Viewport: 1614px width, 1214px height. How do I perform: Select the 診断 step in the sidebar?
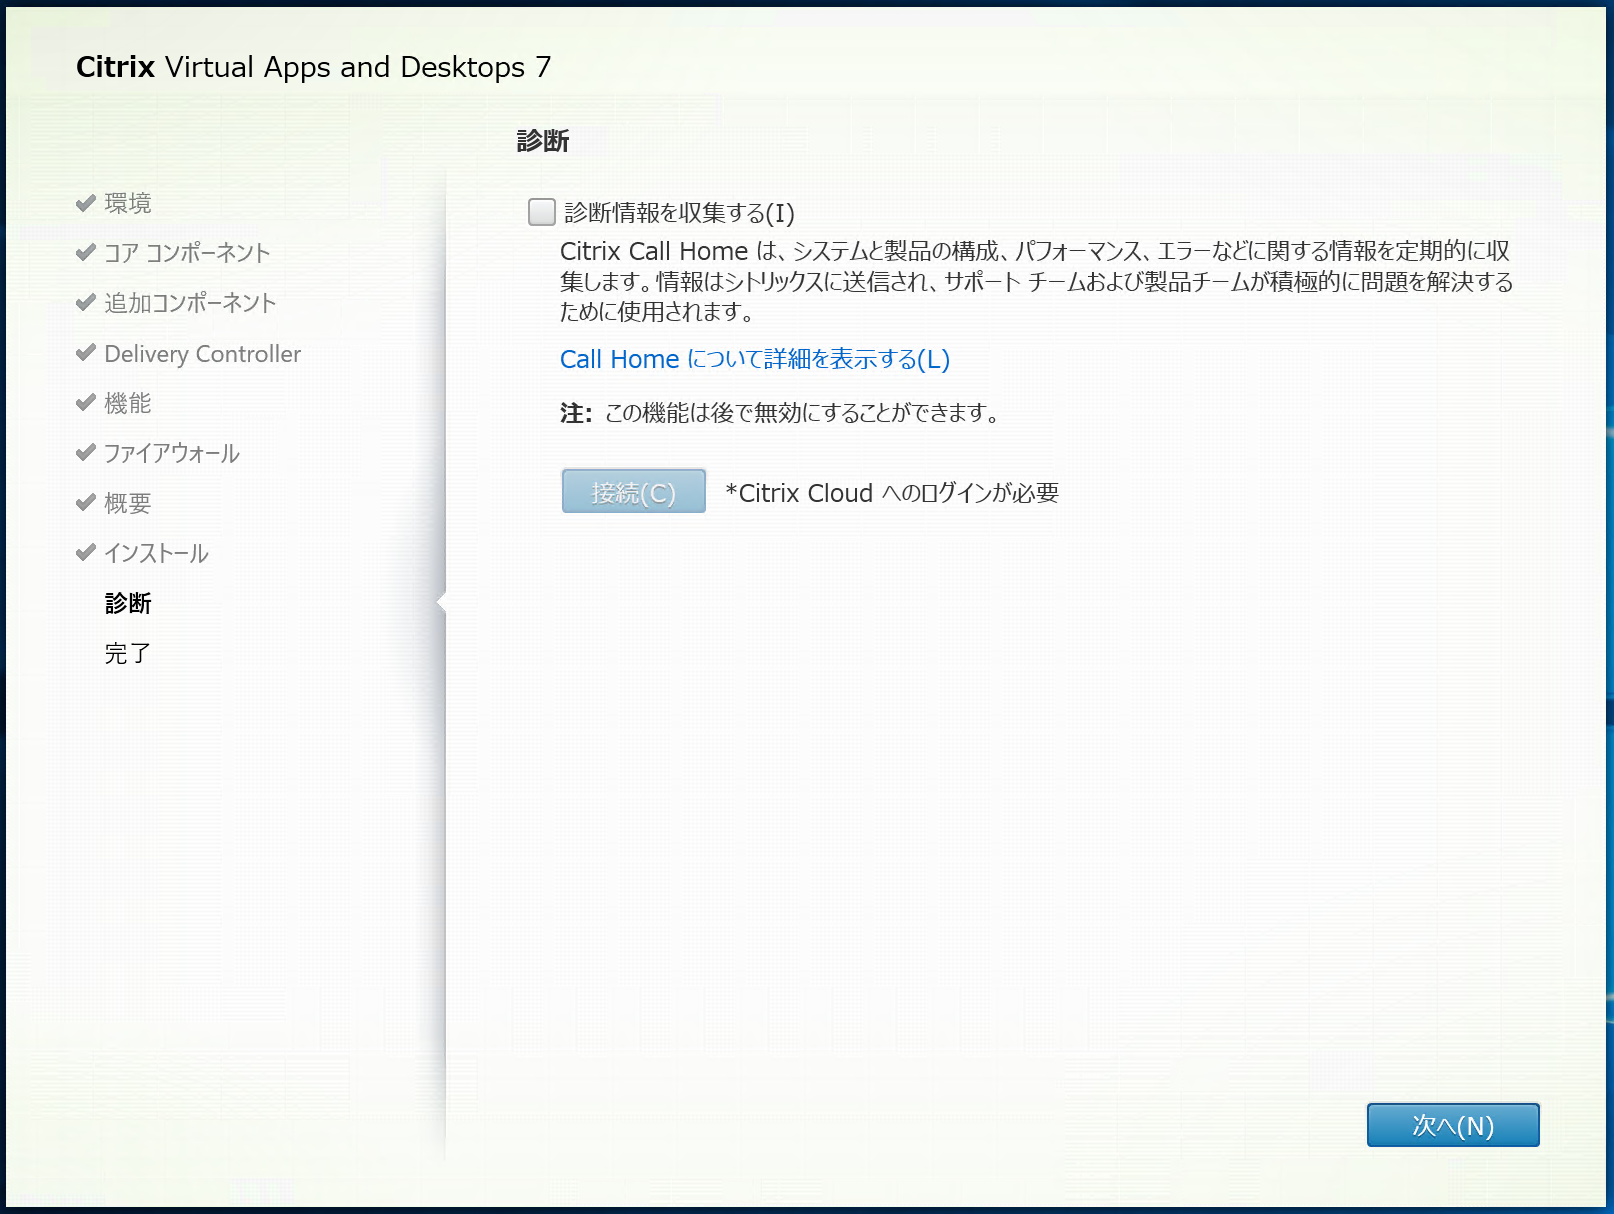(x=127, y=603)
